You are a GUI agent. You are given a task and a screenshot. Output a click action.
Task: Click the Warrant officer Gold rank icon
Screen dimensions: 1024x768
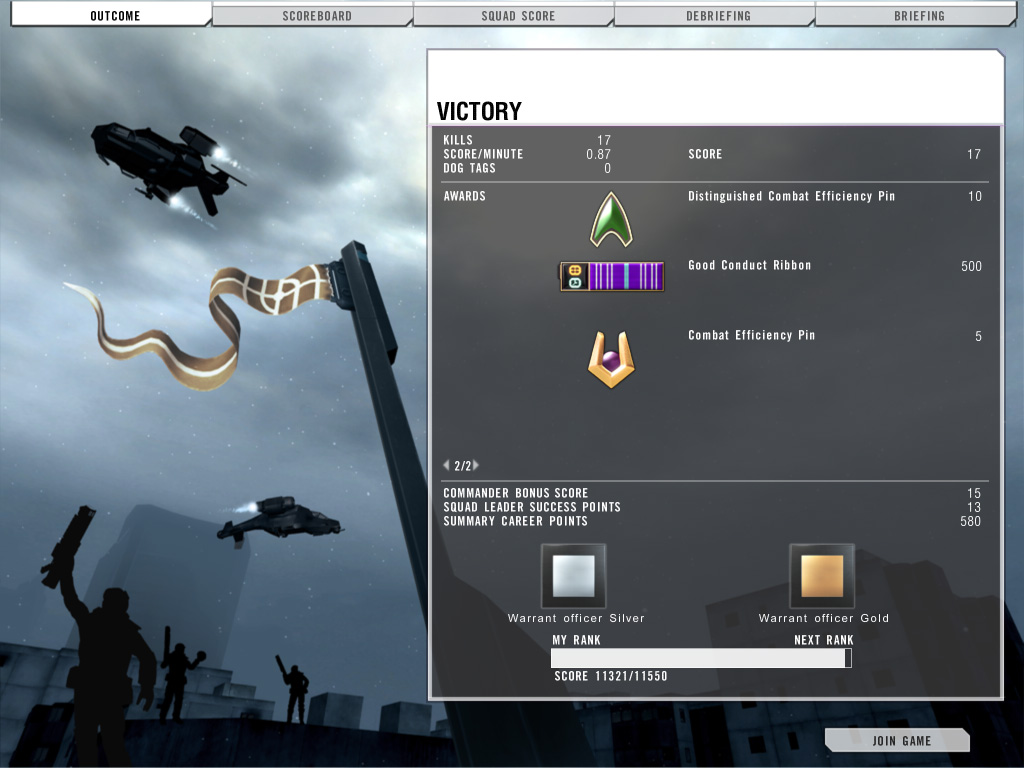(x=821, y=575)
